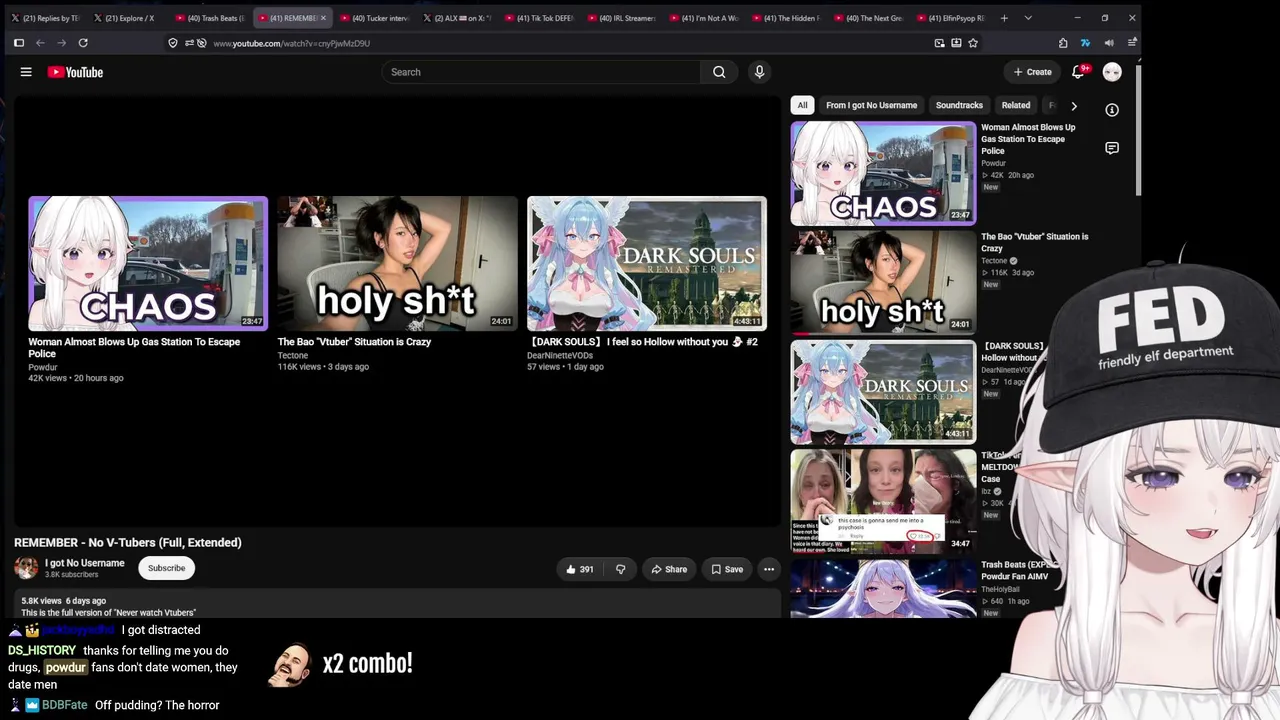The image size is (1280, 720).
Task: Switch to the Next Gre tab
Action: coord(866,18)
